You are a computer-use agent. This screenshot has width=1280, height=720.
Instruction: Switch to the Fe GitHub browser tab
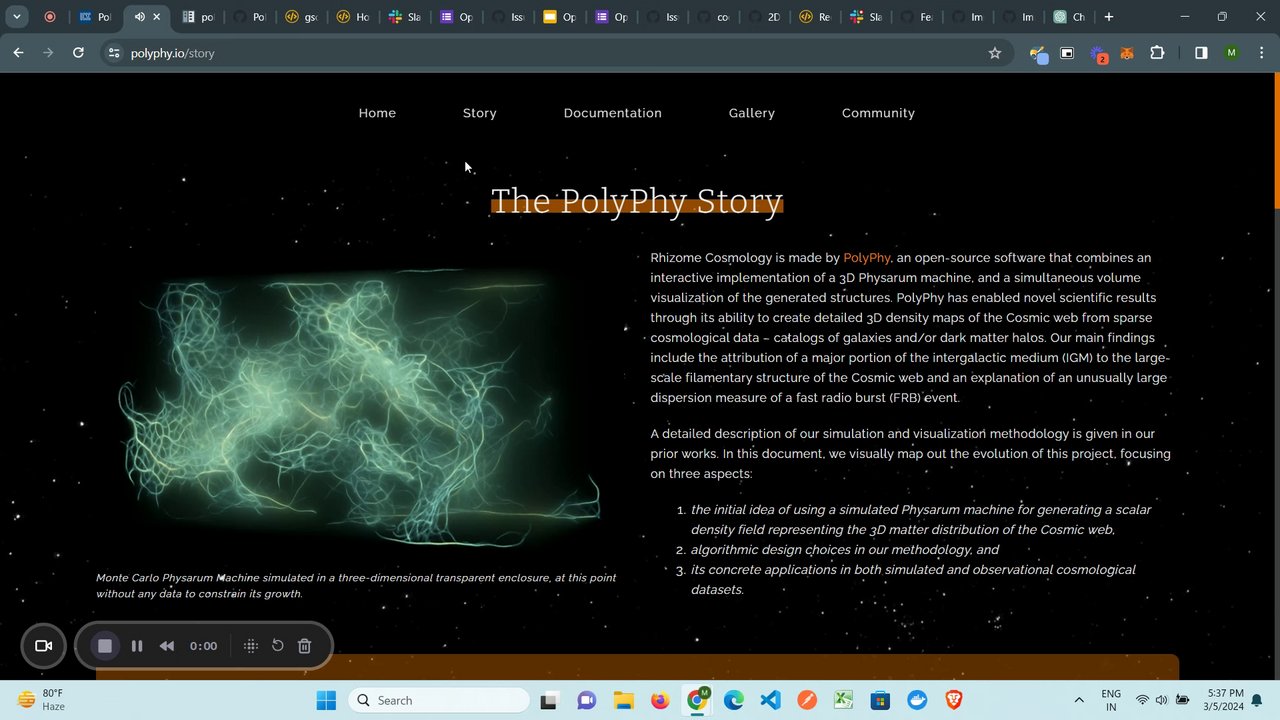click(917, 17)
